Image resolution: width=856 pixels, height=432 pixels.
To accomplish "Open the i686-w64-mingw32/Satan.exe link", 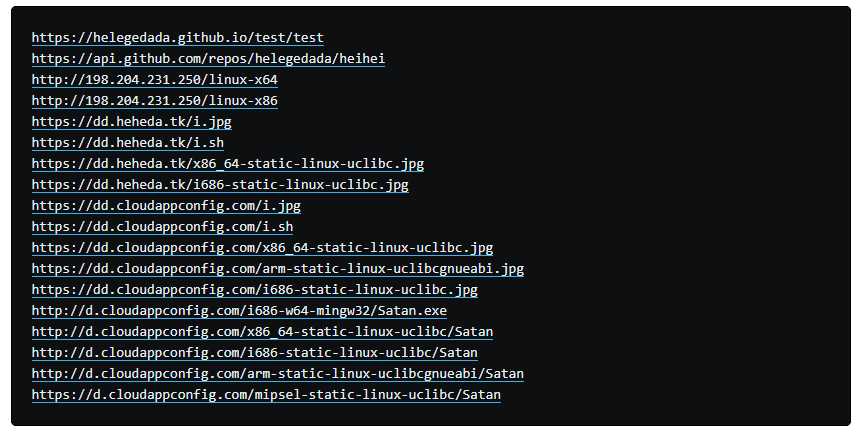I will click(239, 311).
